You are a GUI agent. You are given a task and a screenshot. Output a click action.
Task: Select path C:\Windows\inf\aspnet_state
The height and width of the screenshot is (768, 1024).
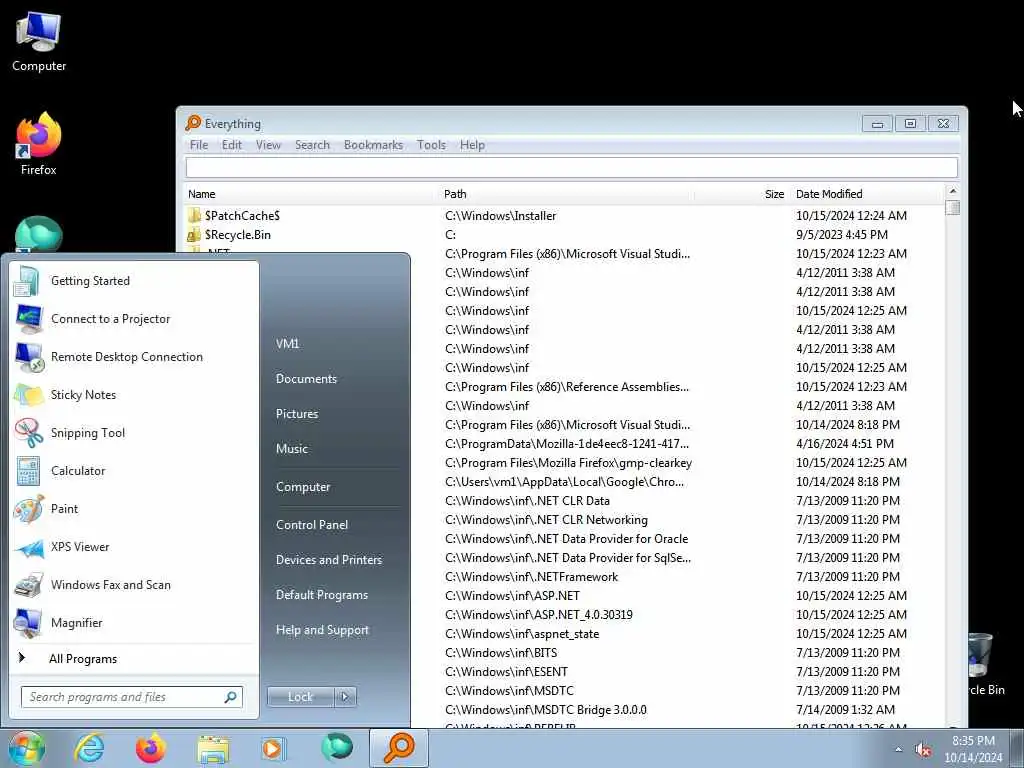[x=522, y=633]
